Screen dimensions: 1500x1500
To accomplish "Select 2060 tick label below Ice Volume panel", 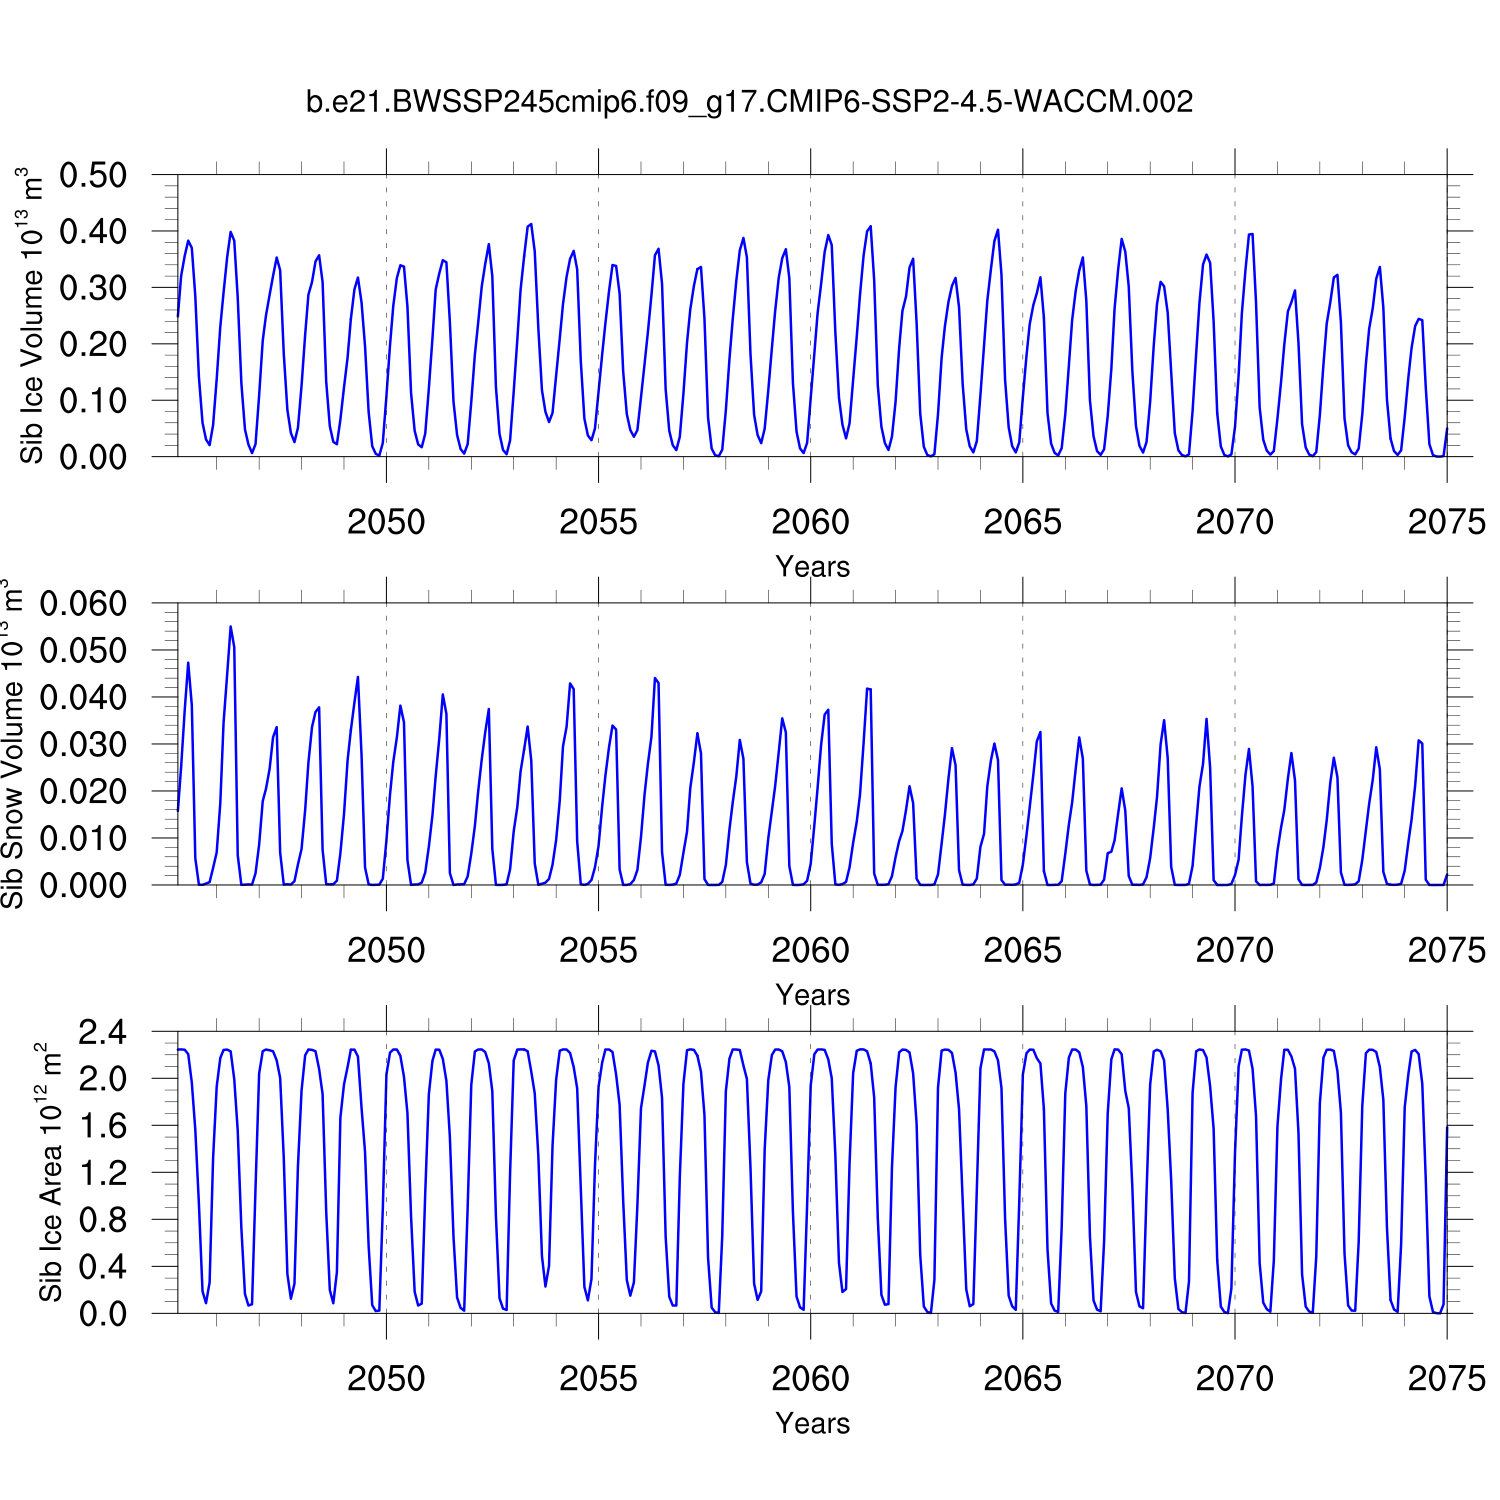I will 810,522.
